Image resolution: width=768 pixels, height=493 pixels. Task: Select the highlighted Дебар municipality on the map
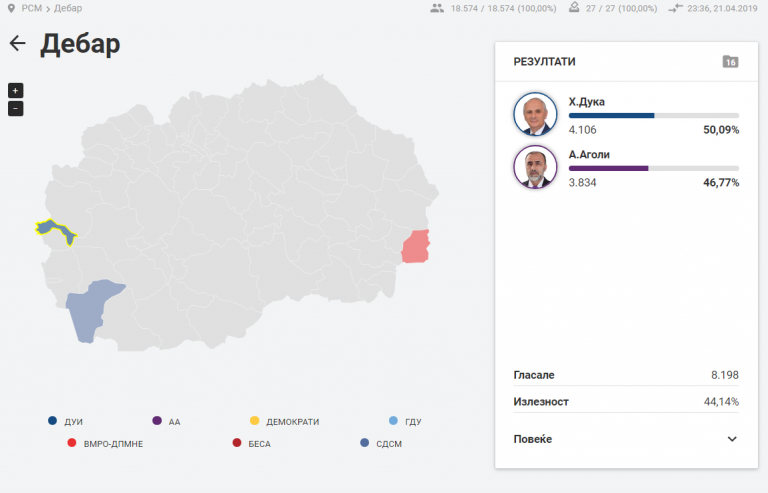coord(55,229)
